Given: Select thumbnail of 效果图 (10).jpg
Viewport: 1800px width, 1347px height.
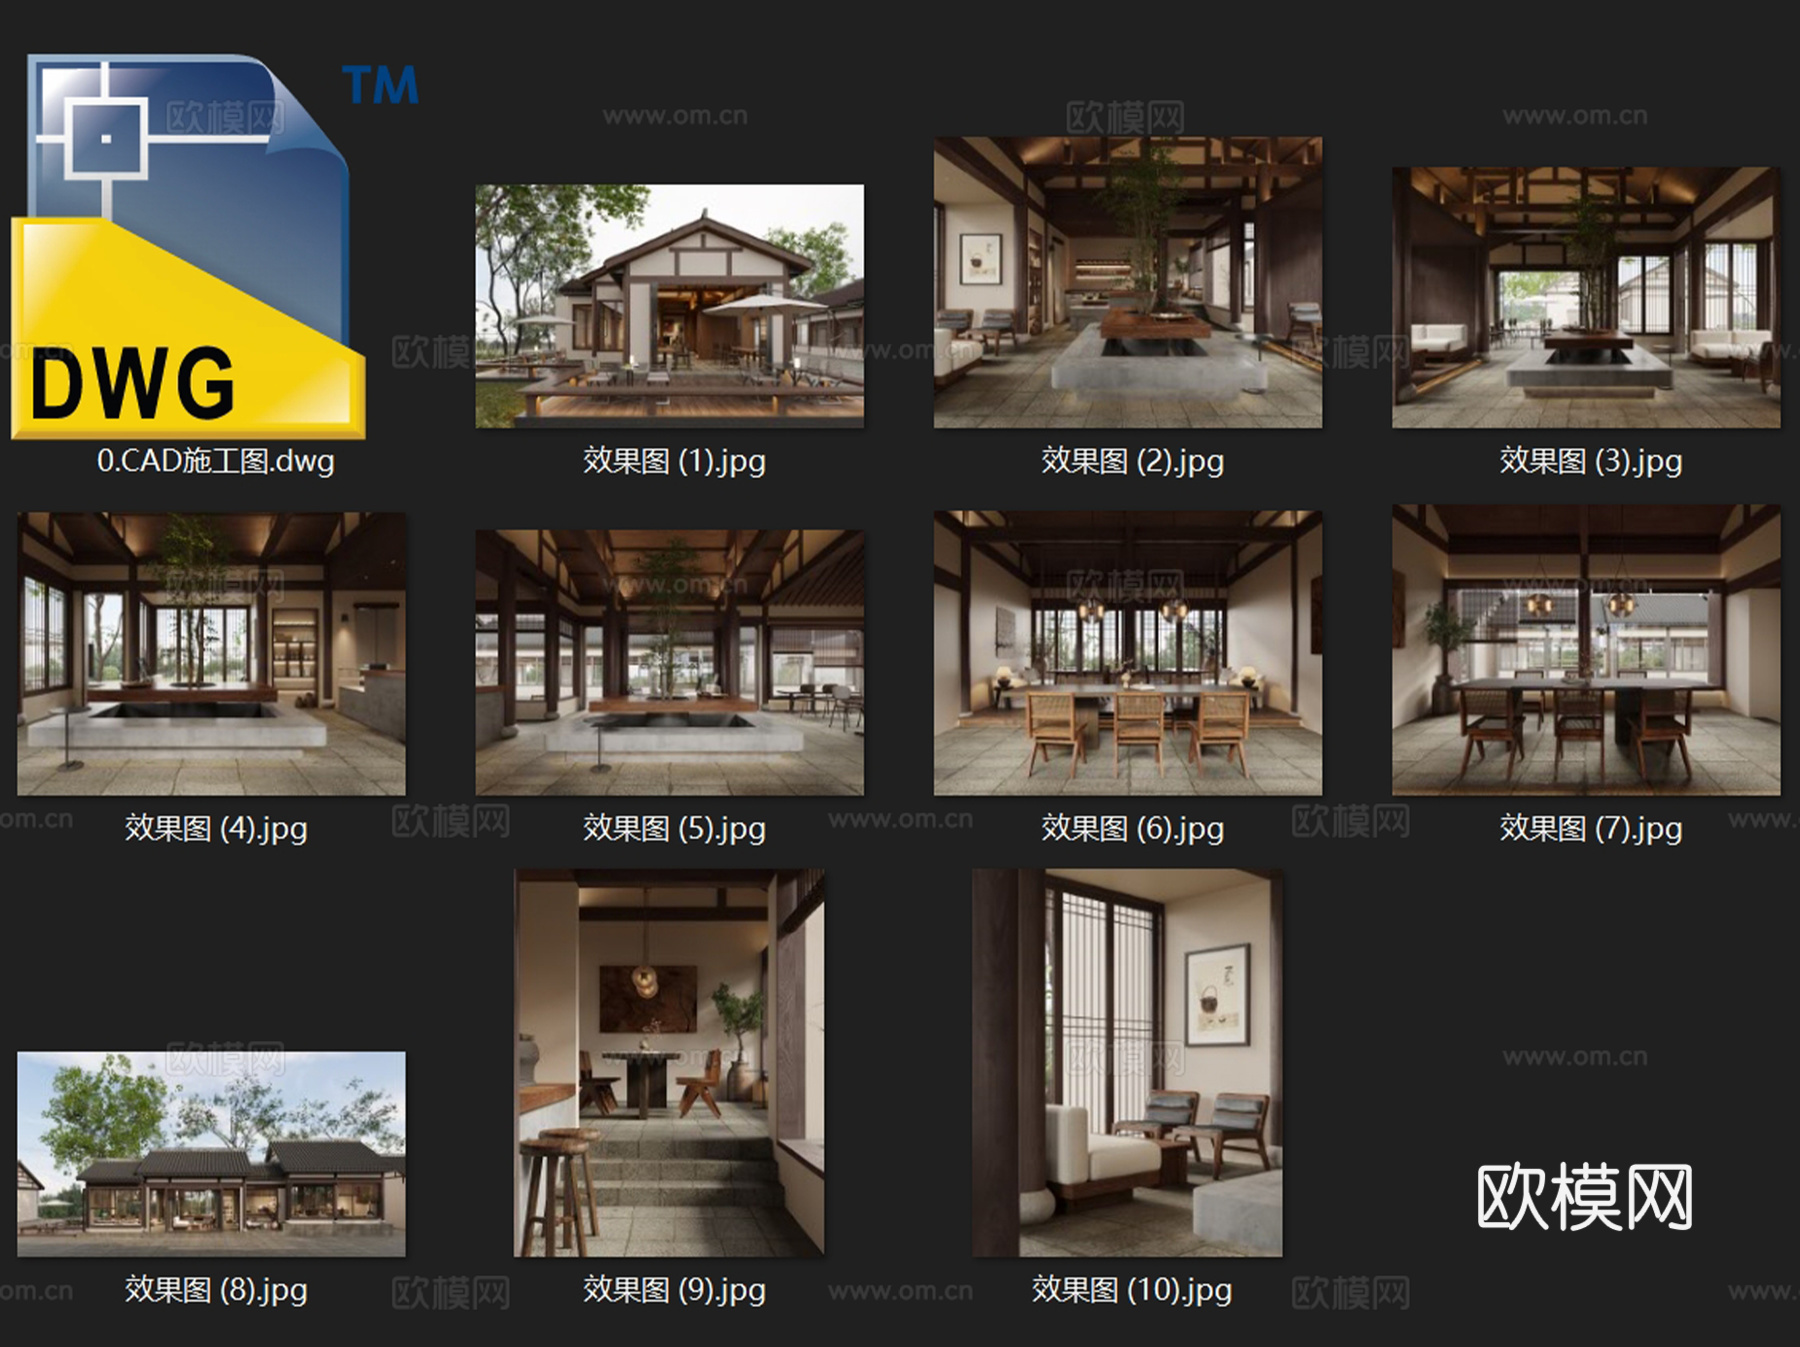Looking at the screenshot, I should tap(1128, 1063).
